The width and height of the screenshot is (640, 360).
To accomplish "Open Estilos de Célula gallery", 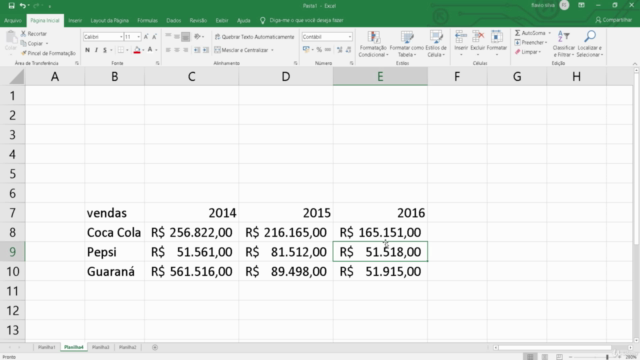I will [436, 44].
